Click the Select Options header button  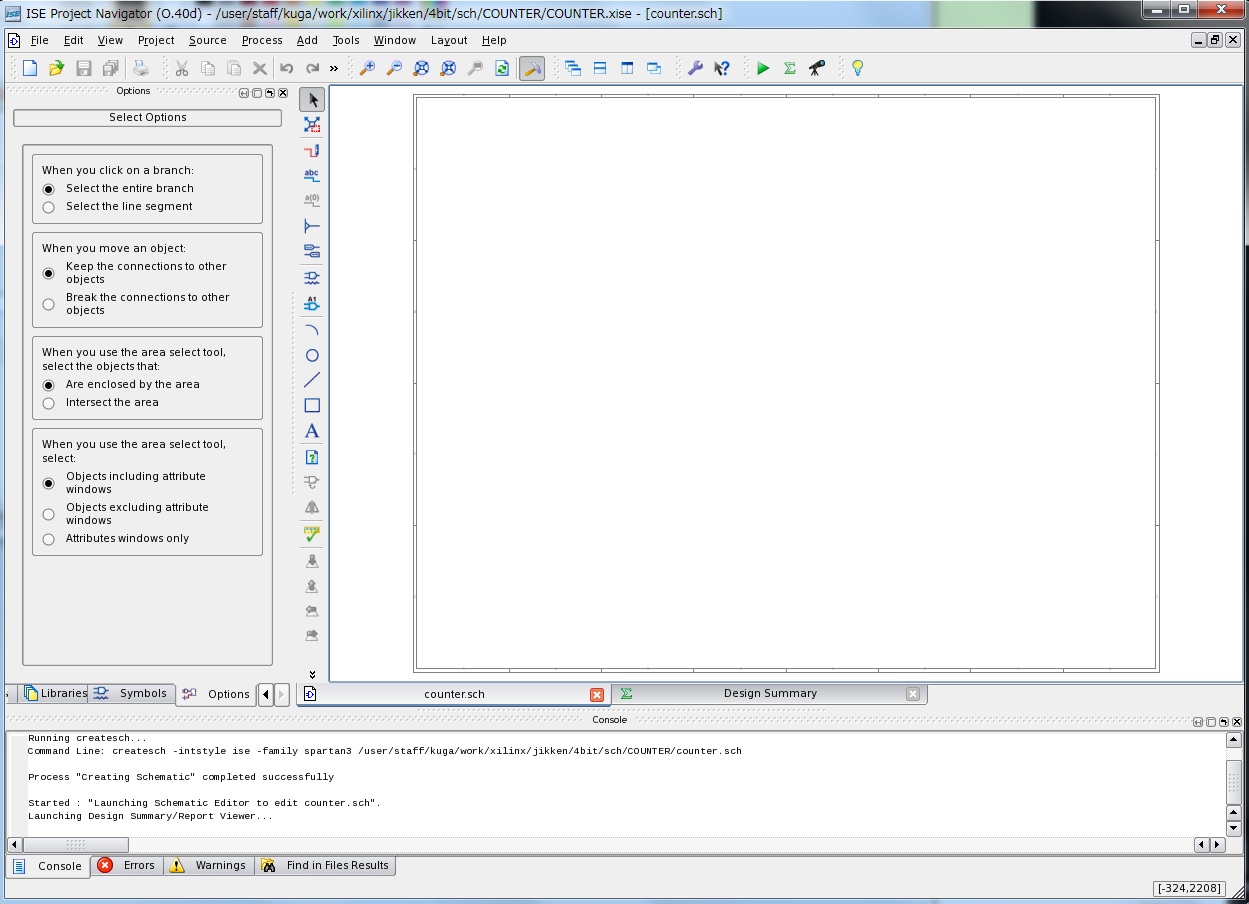point(147,117)
